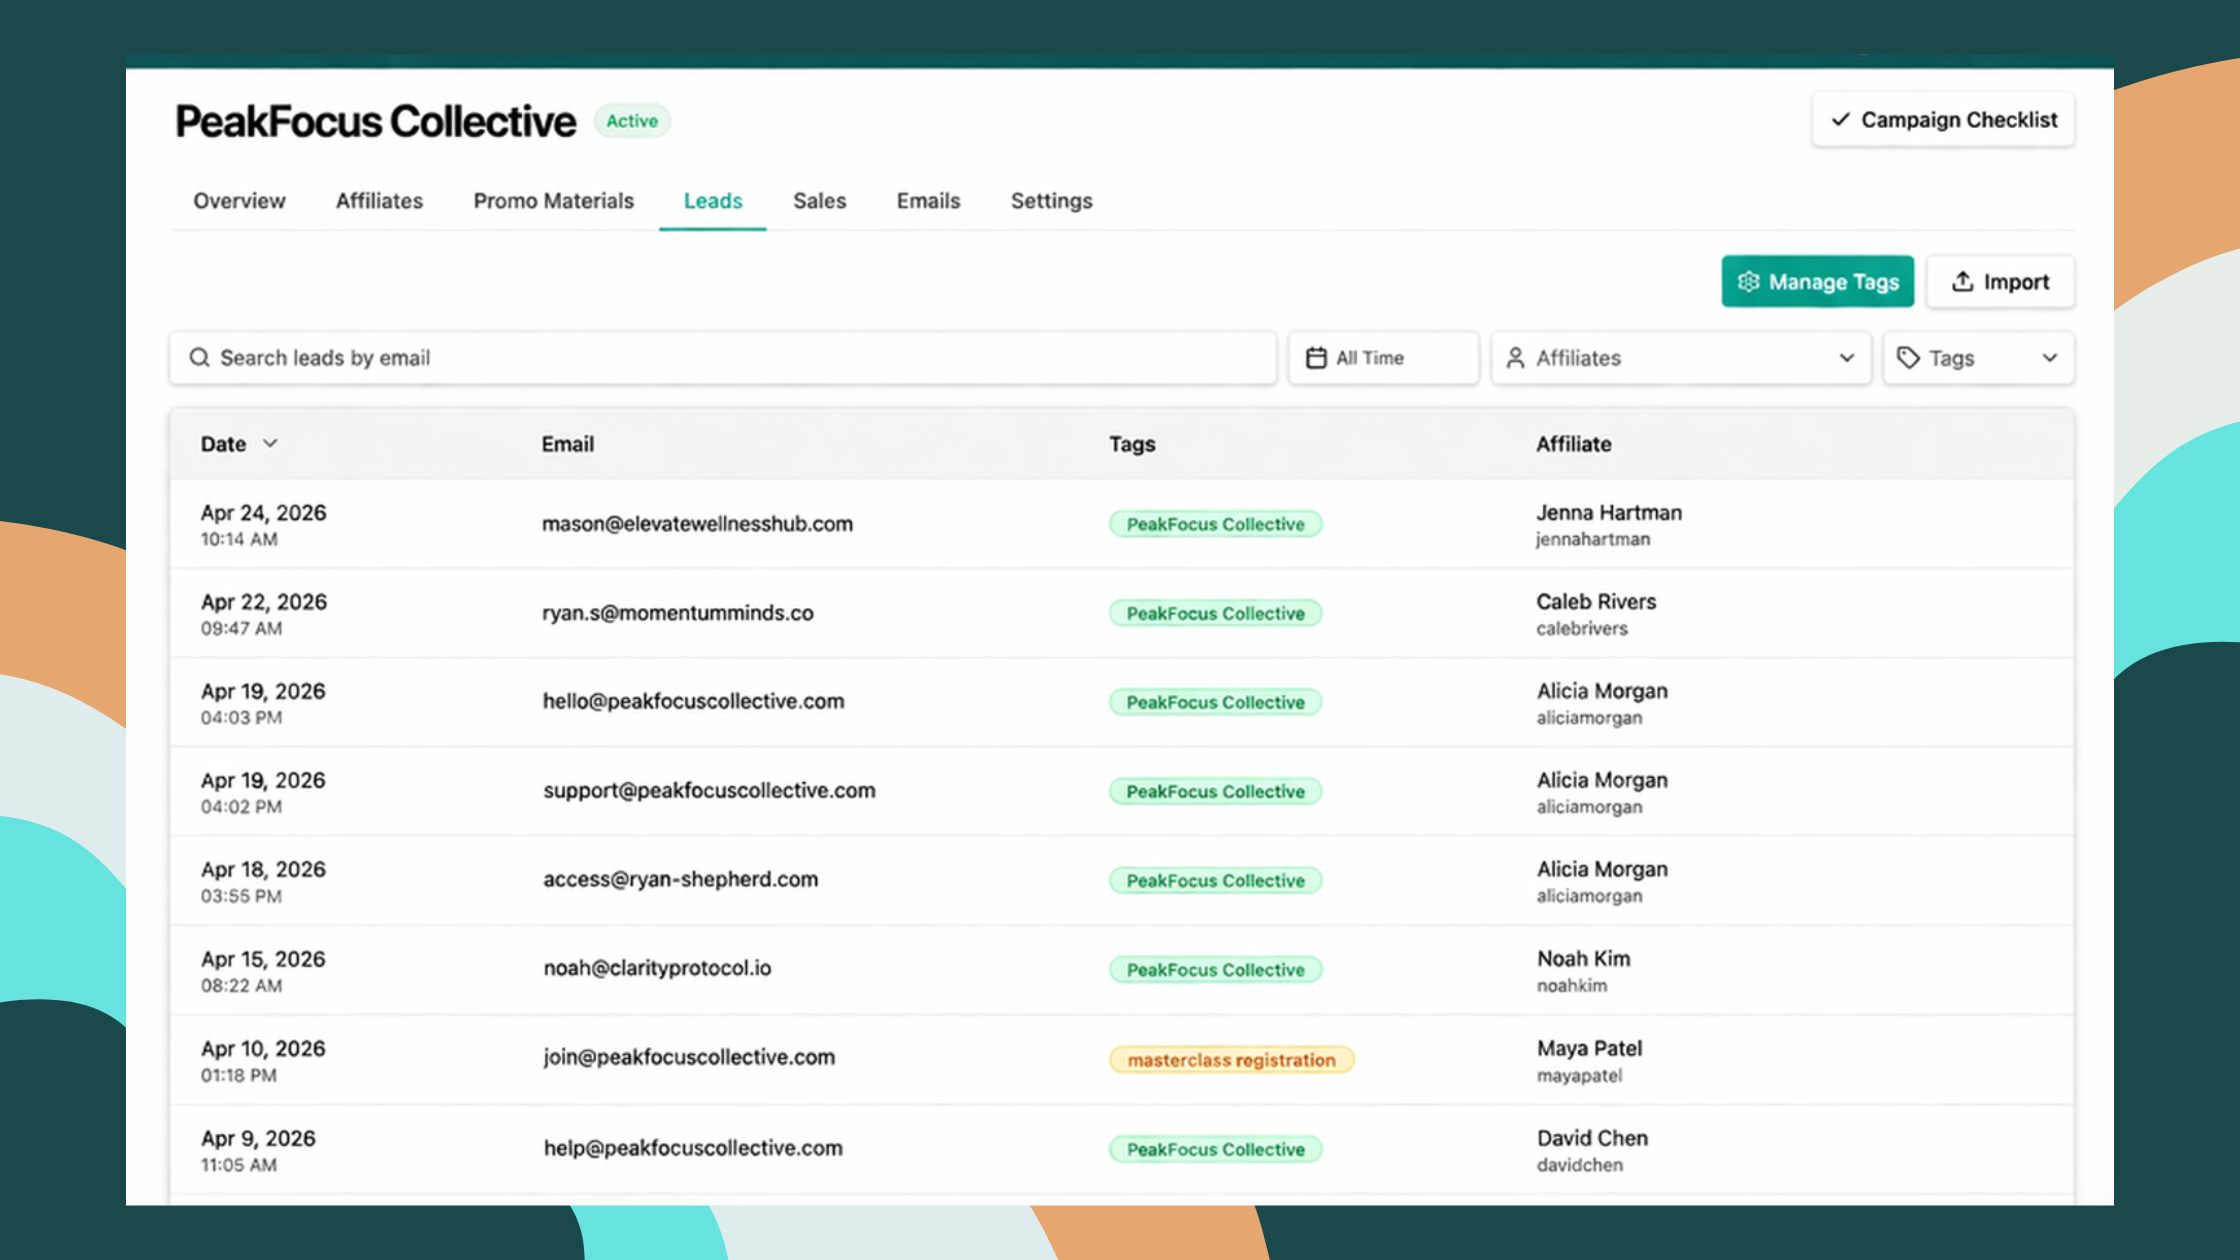Viewport: 2240px width, 1260px height.
Task: Click the calendar icon in the date filter
Action: click(x=1317, y=357)
